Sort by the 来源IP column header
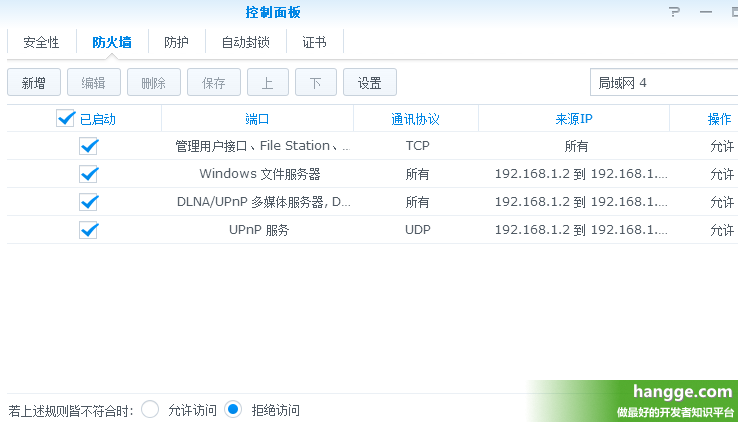Screen dimensions: 738x422 click(574, 119)
